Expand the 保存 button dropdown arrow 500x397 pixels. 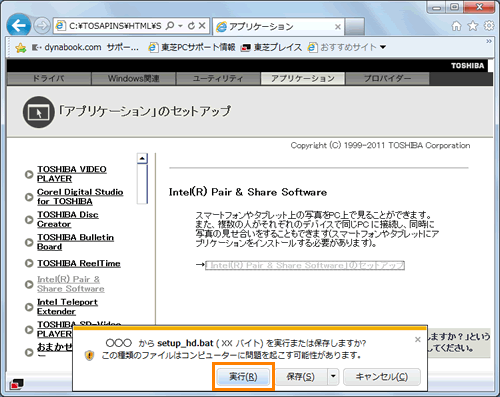pyautogui.click(x=333, y=377)
